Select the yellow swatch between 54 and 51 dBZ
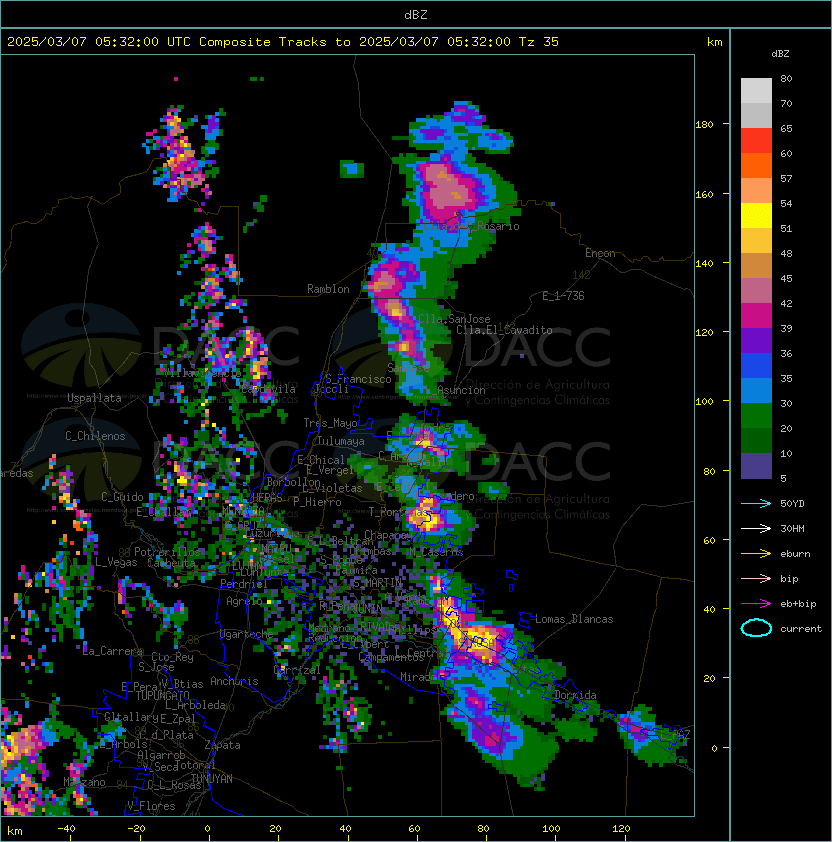 (x=756, y=215)
